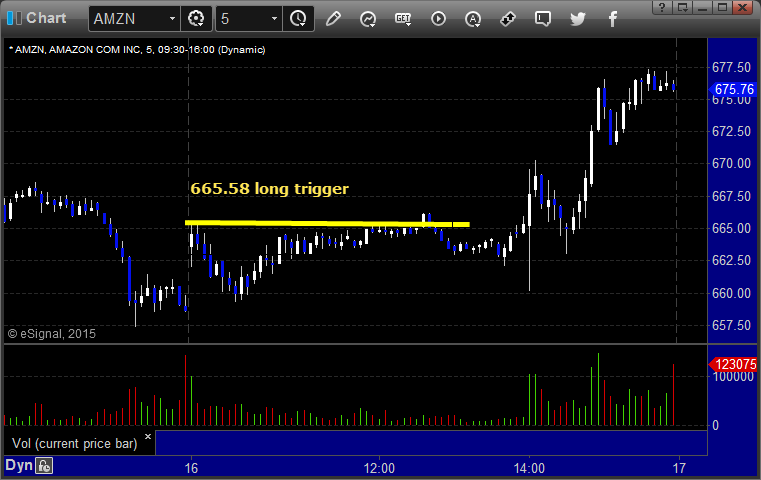Close the Vol (current price bar) panel

(148, 436)
